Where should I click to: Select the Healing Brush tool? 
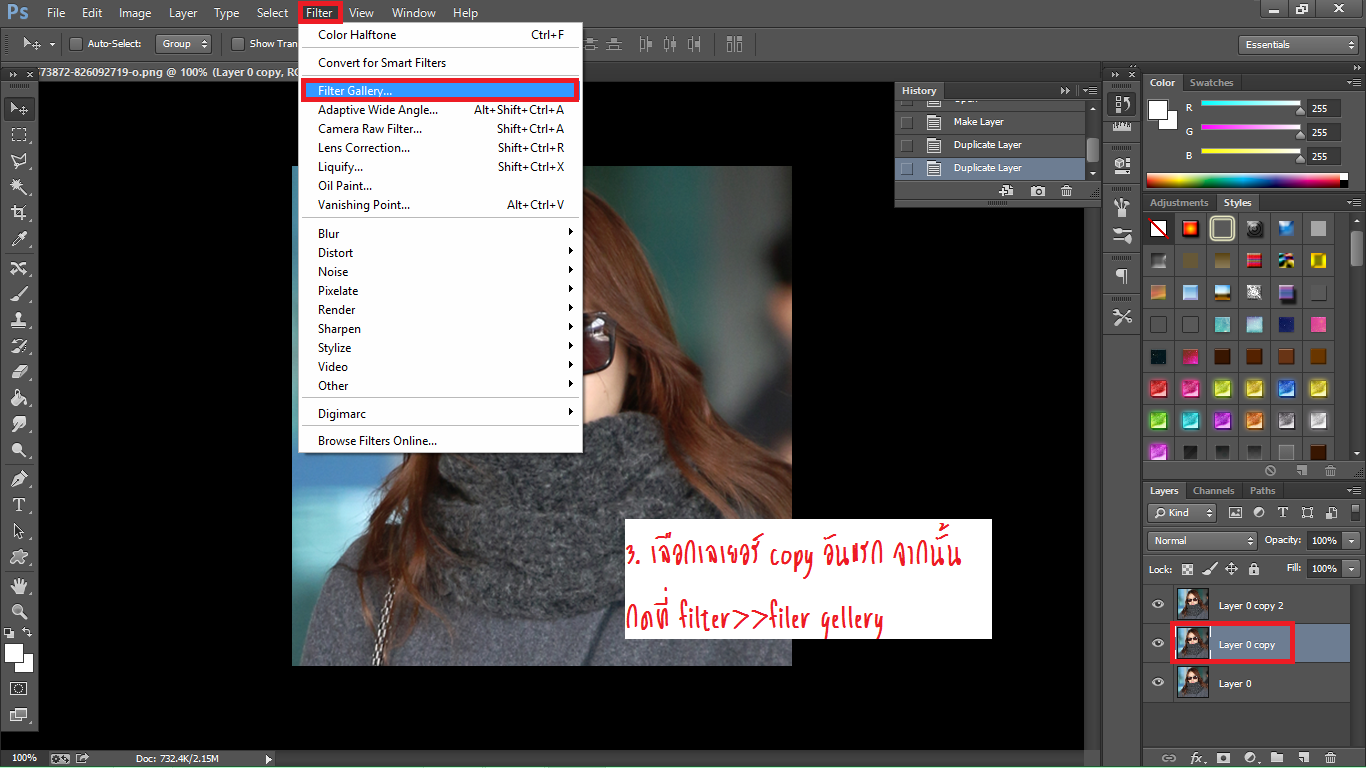pos(19,268)
